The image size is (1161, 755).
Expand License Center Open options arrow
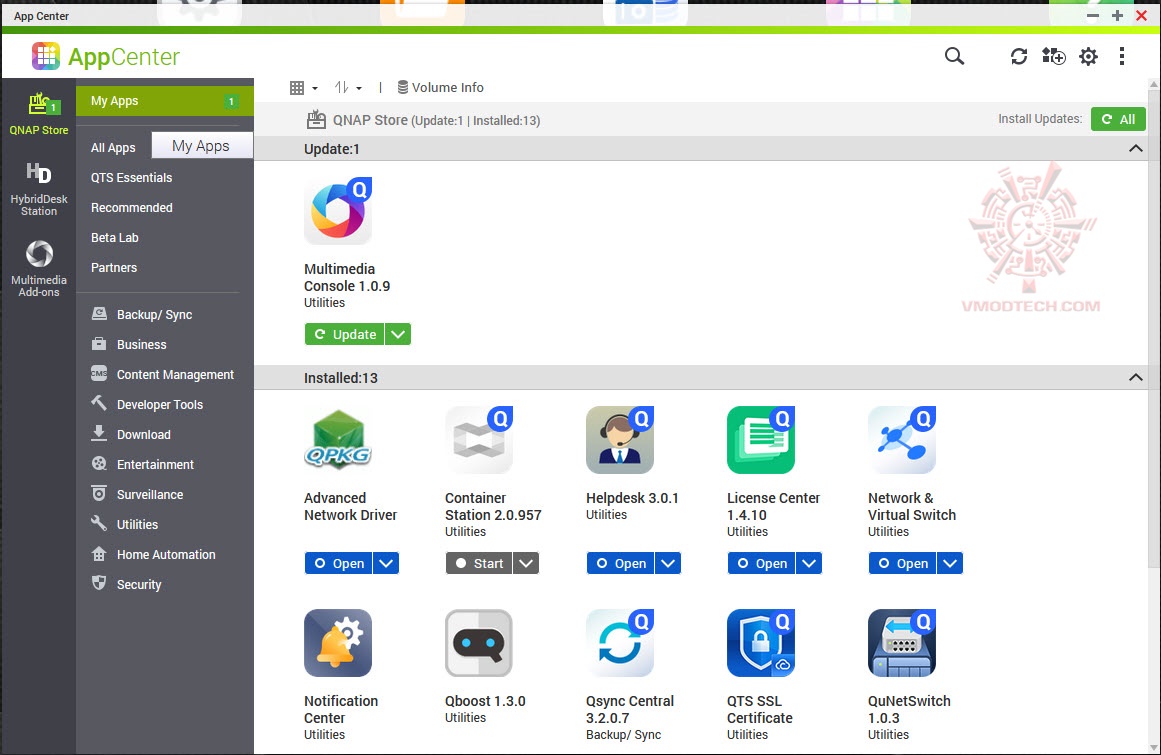tap(809, 563)
